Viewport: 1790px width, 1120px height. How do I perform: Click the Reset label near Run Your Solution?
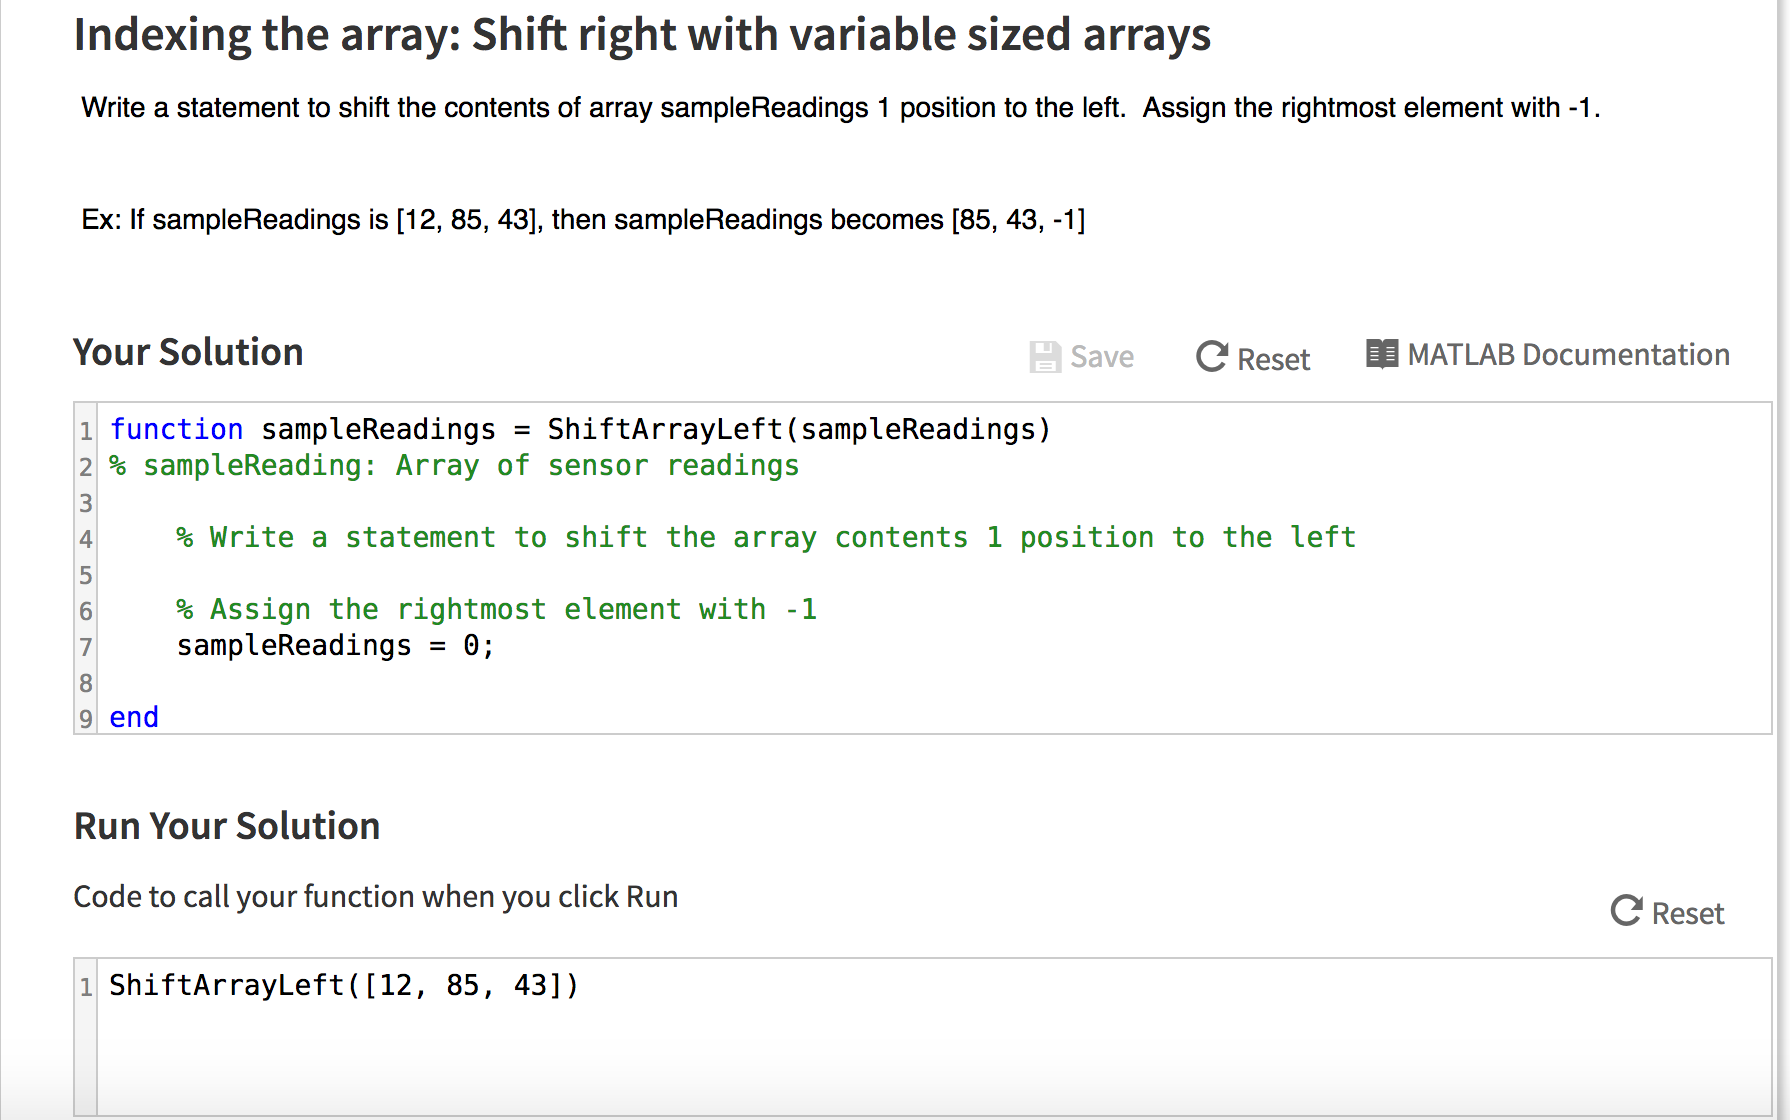[x=1690, y=913]
